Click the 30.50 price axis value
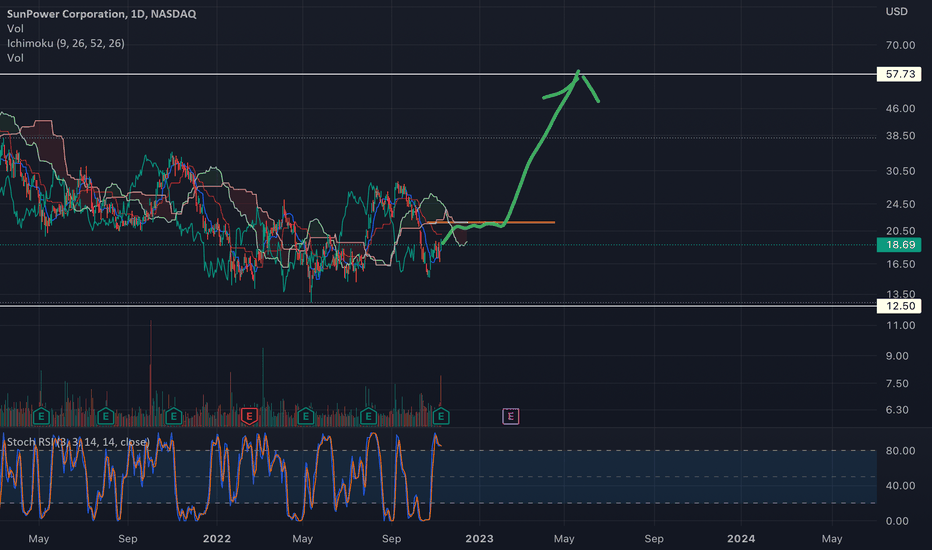The width and height of the screenshot is (932, 550). (900, 171)
